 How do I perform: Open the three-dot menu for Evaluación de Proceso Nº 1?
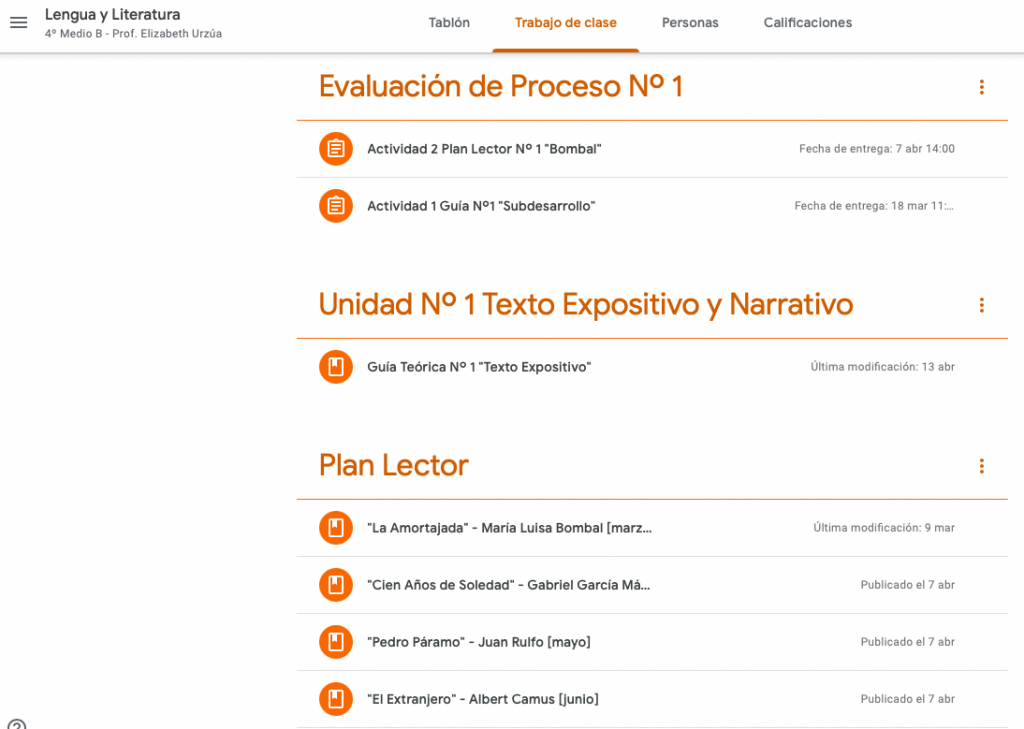coord(981,87)
